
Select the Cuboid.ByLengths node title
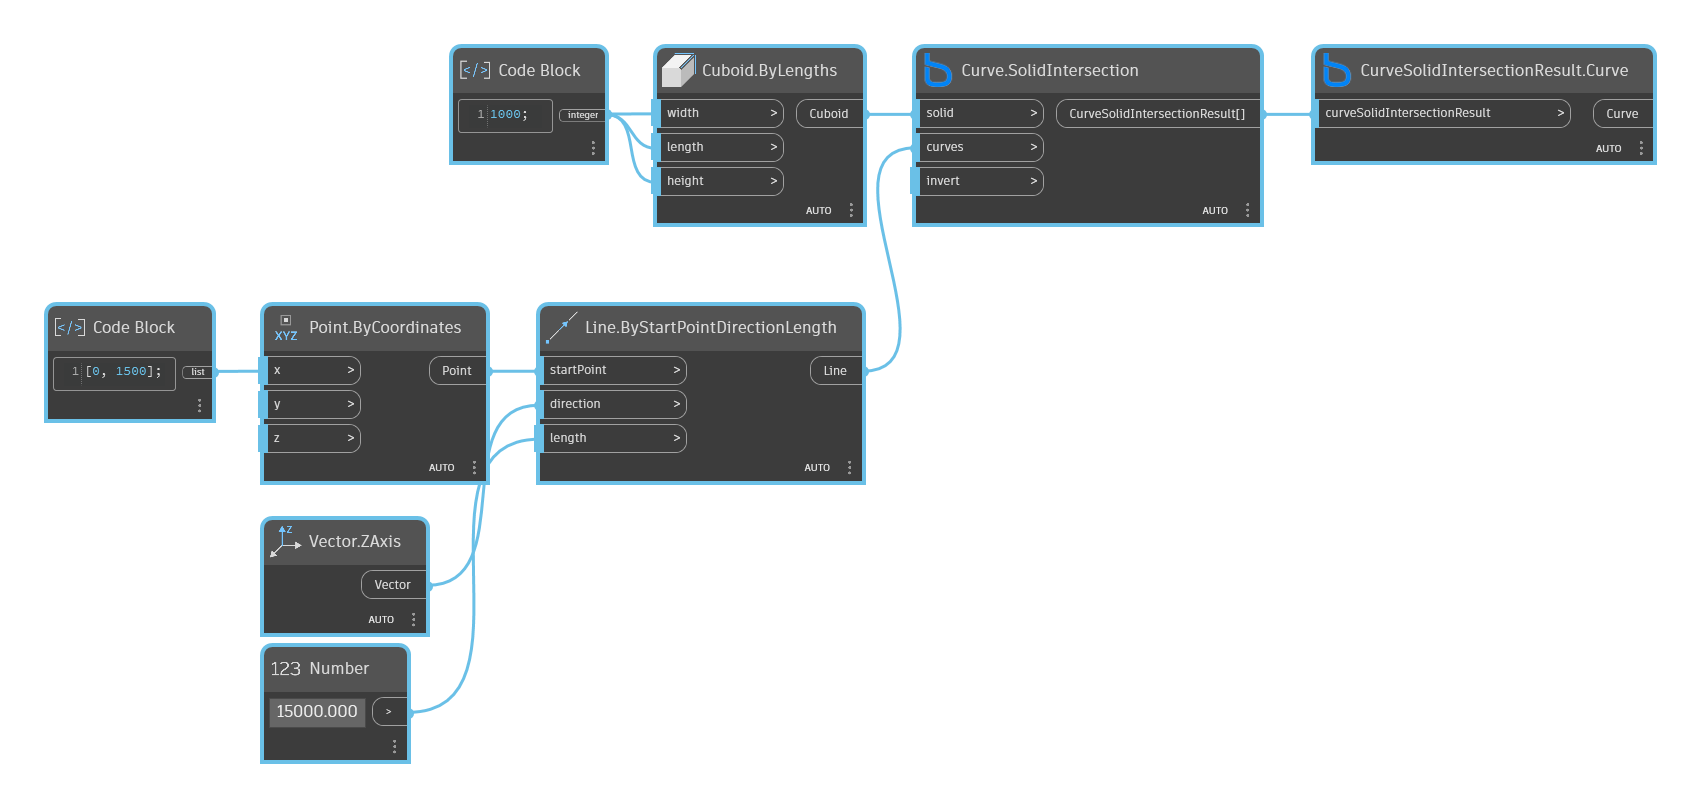coord(769,70)
